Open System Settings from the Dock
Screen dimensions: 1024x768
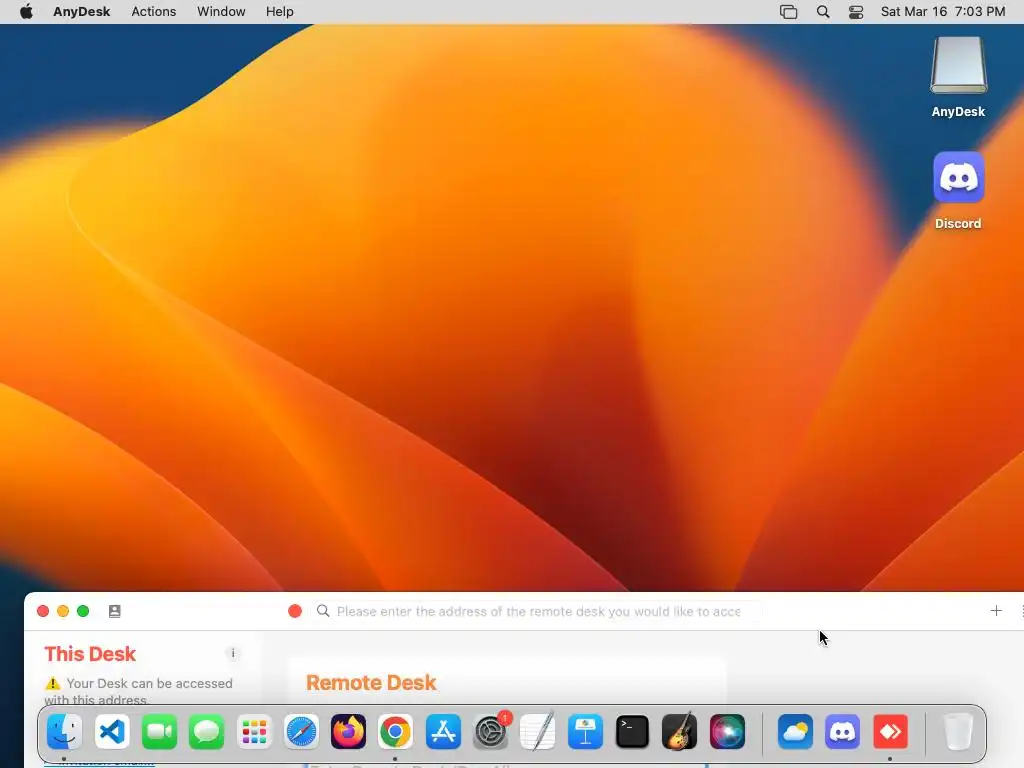point(491,731)
